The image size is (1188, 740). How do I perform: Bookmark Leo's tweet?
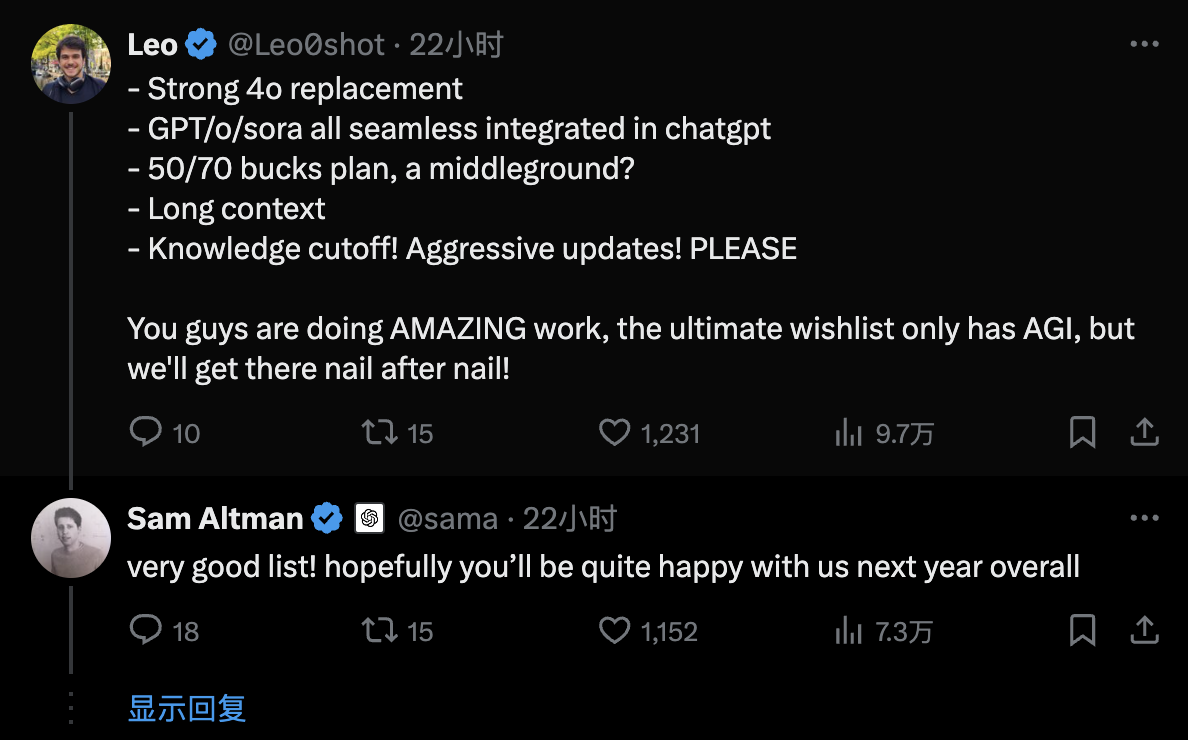[x=1082, y=432]
